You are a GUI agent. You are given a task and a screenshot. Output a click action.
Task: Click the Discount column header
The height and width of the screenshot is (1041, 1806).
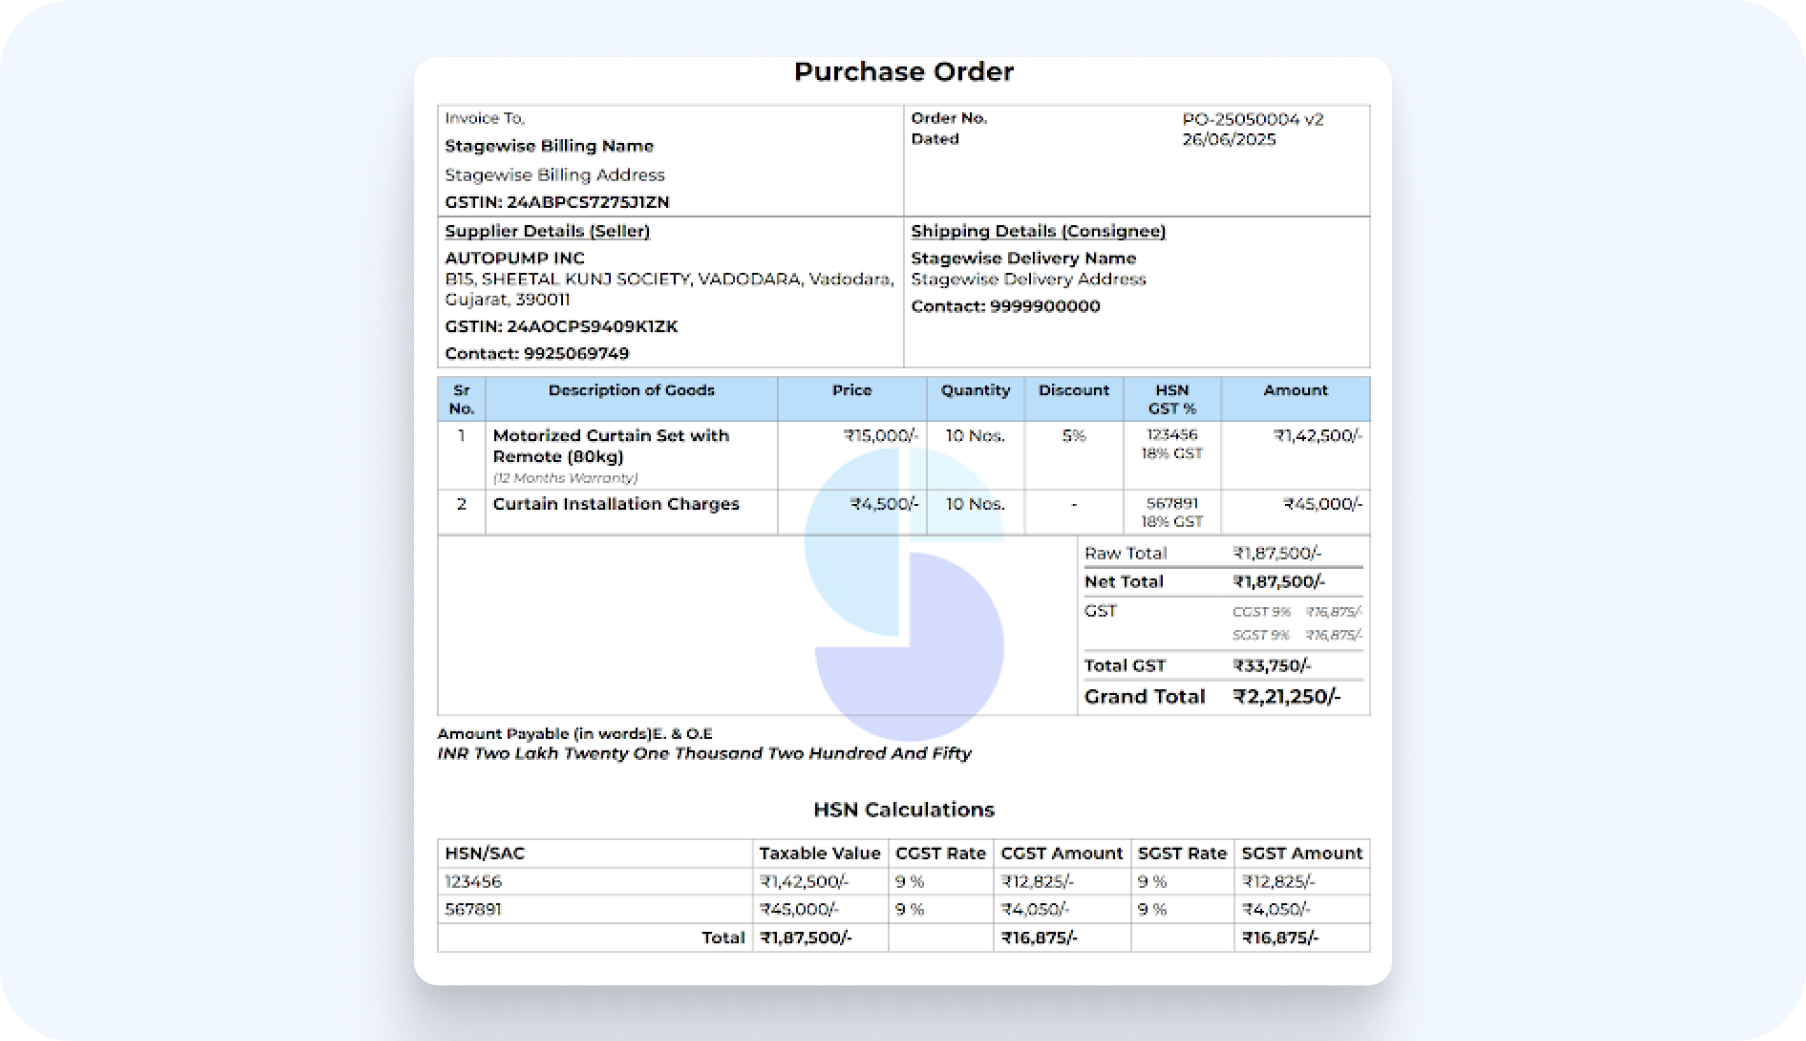1073,391
